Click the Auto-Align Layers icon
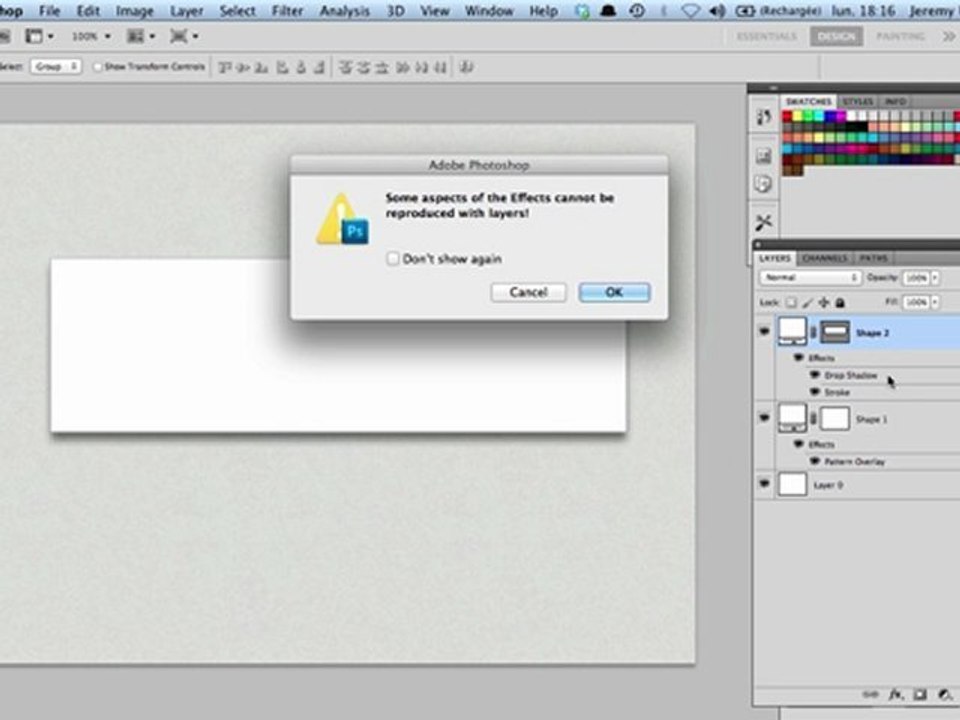This screenshot has width=960, height=720. click(x=467, y=67)
